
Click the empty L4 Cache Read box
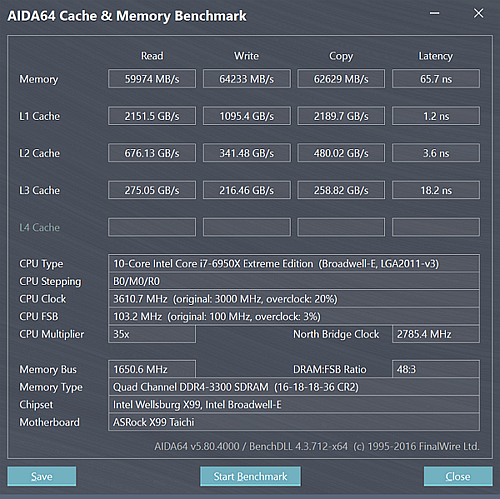pyautogui.click(x=152, y=227)
